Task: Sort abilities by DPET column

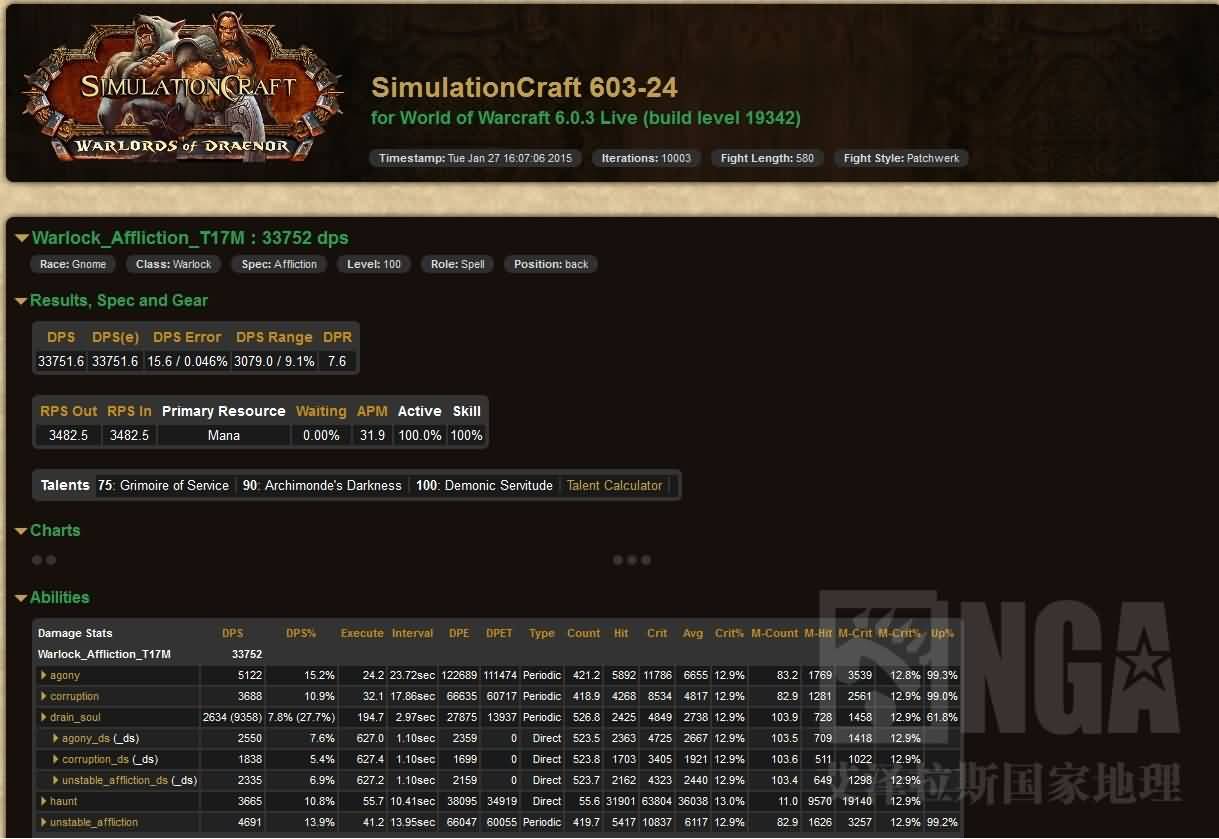Action: click(499, 634)
